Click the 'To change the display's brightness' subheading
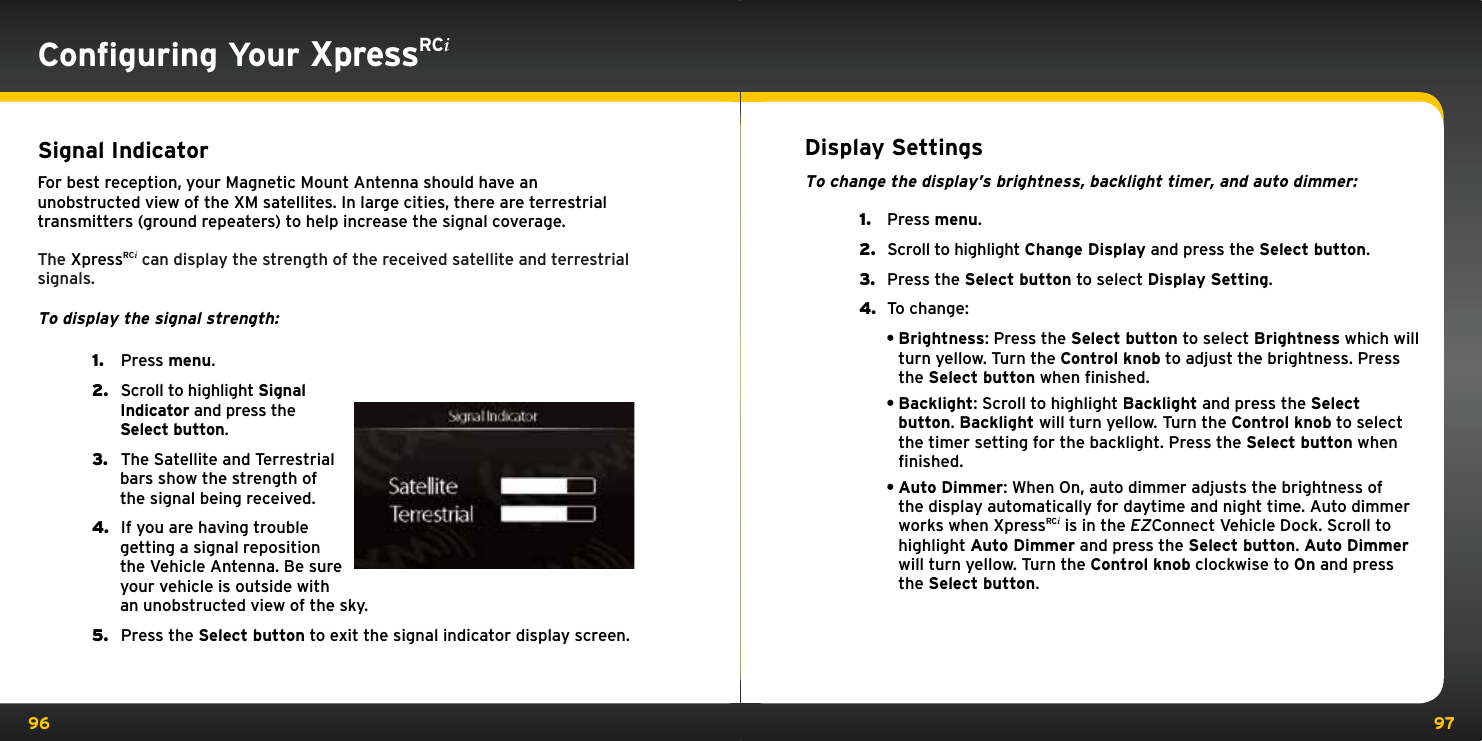 pos(1081,182)
